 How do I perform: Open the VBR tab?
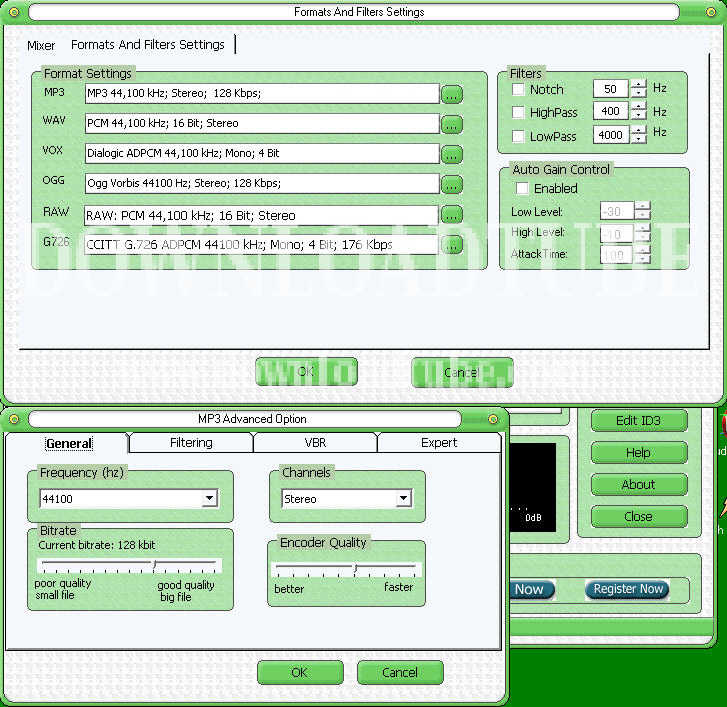tap(315, 443)
